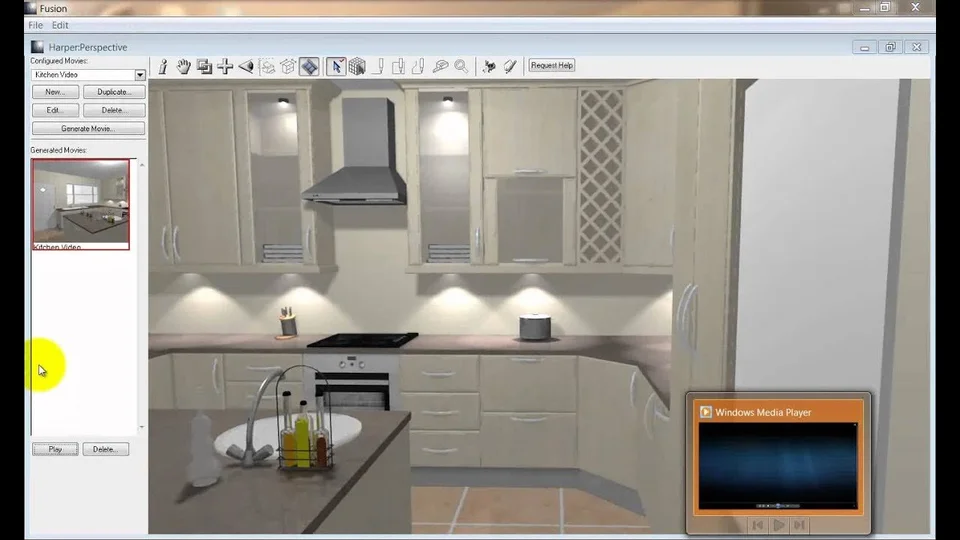
Task: Select the eye viewpoint tool icon
Action: [x=246, y=66]
